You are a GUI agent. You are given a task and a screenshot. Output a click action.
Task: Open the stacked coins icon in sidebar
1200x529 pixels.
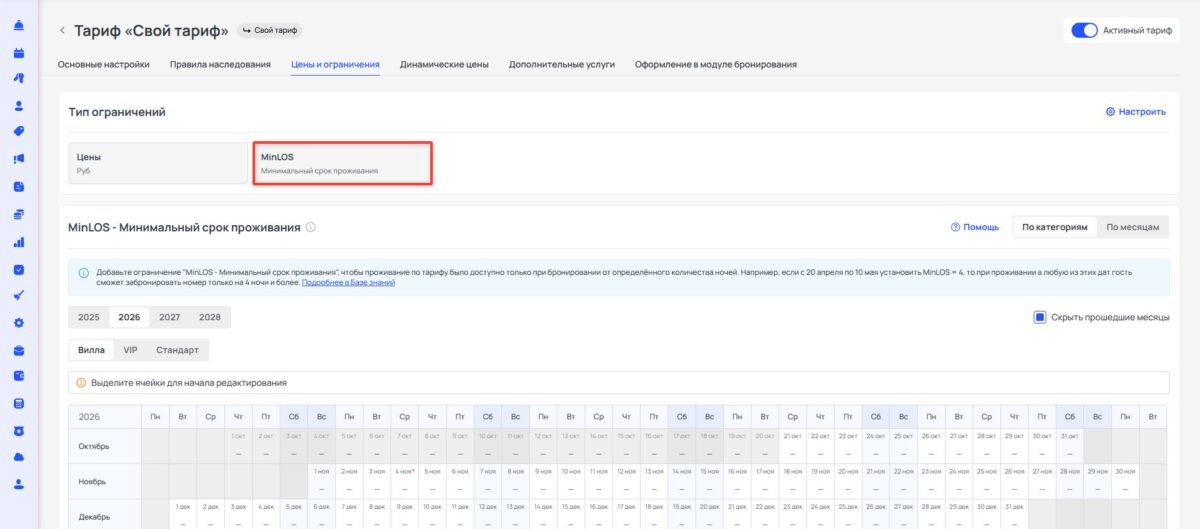(x=19, y=214)
